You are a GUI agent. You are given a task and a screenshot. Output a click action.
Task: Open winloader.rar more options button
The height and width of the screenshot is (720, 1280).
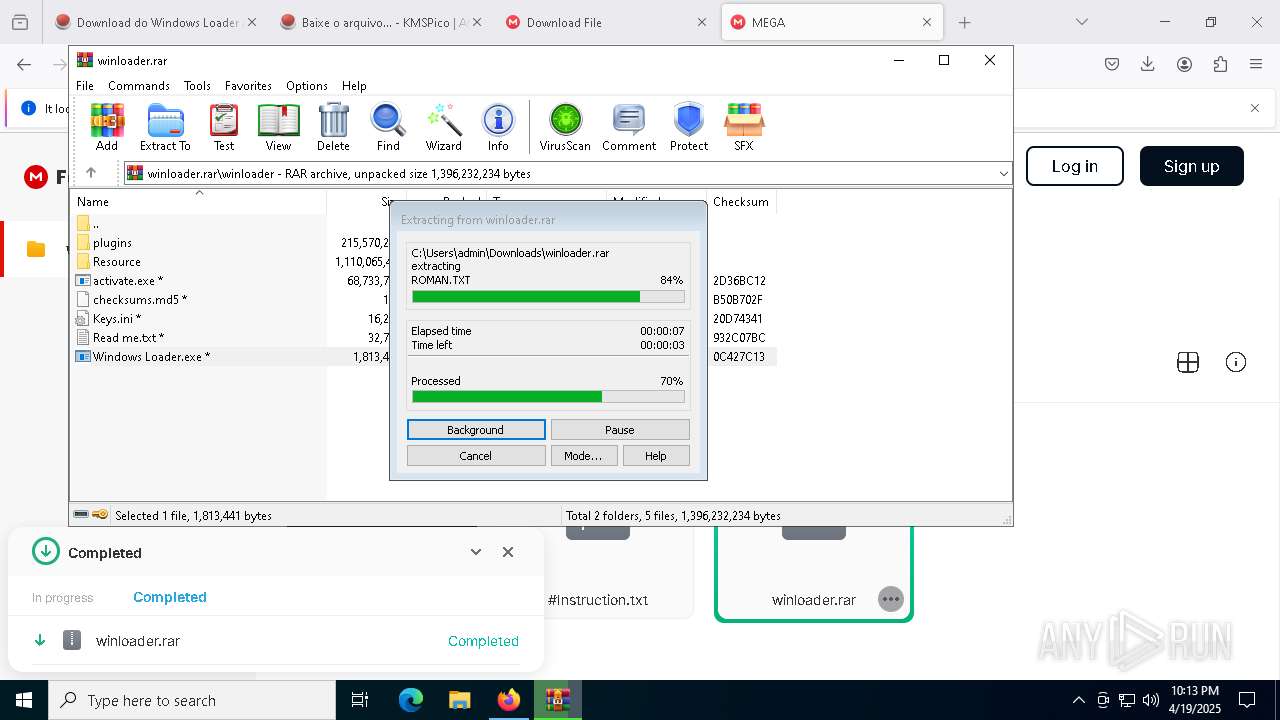point(890,599)
